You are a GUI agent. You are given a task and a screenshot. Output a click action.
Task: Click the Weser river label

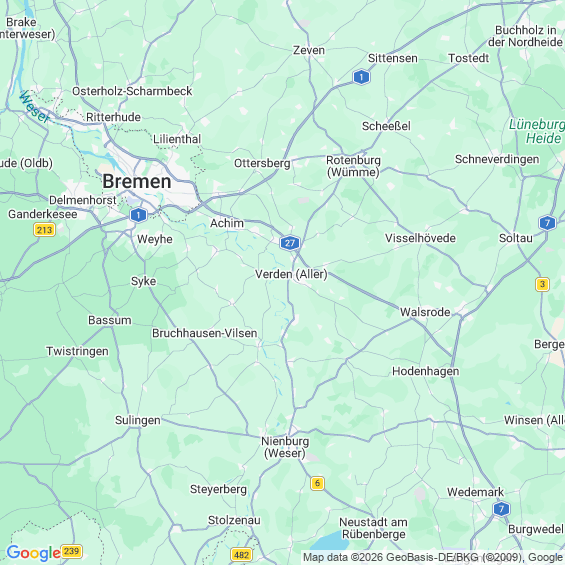point(34,107)
